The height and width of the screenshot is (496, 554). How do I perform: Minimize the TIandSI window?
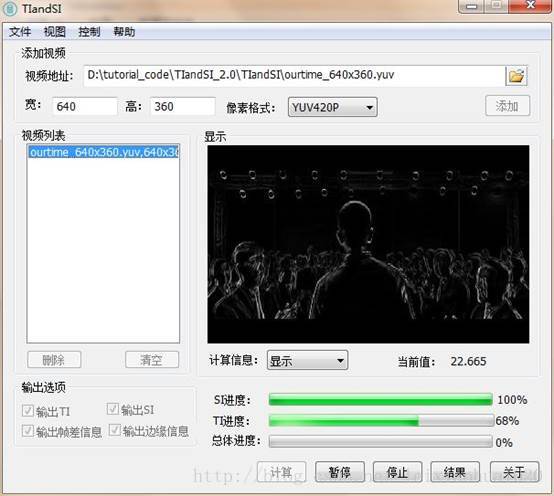point(471,6)
